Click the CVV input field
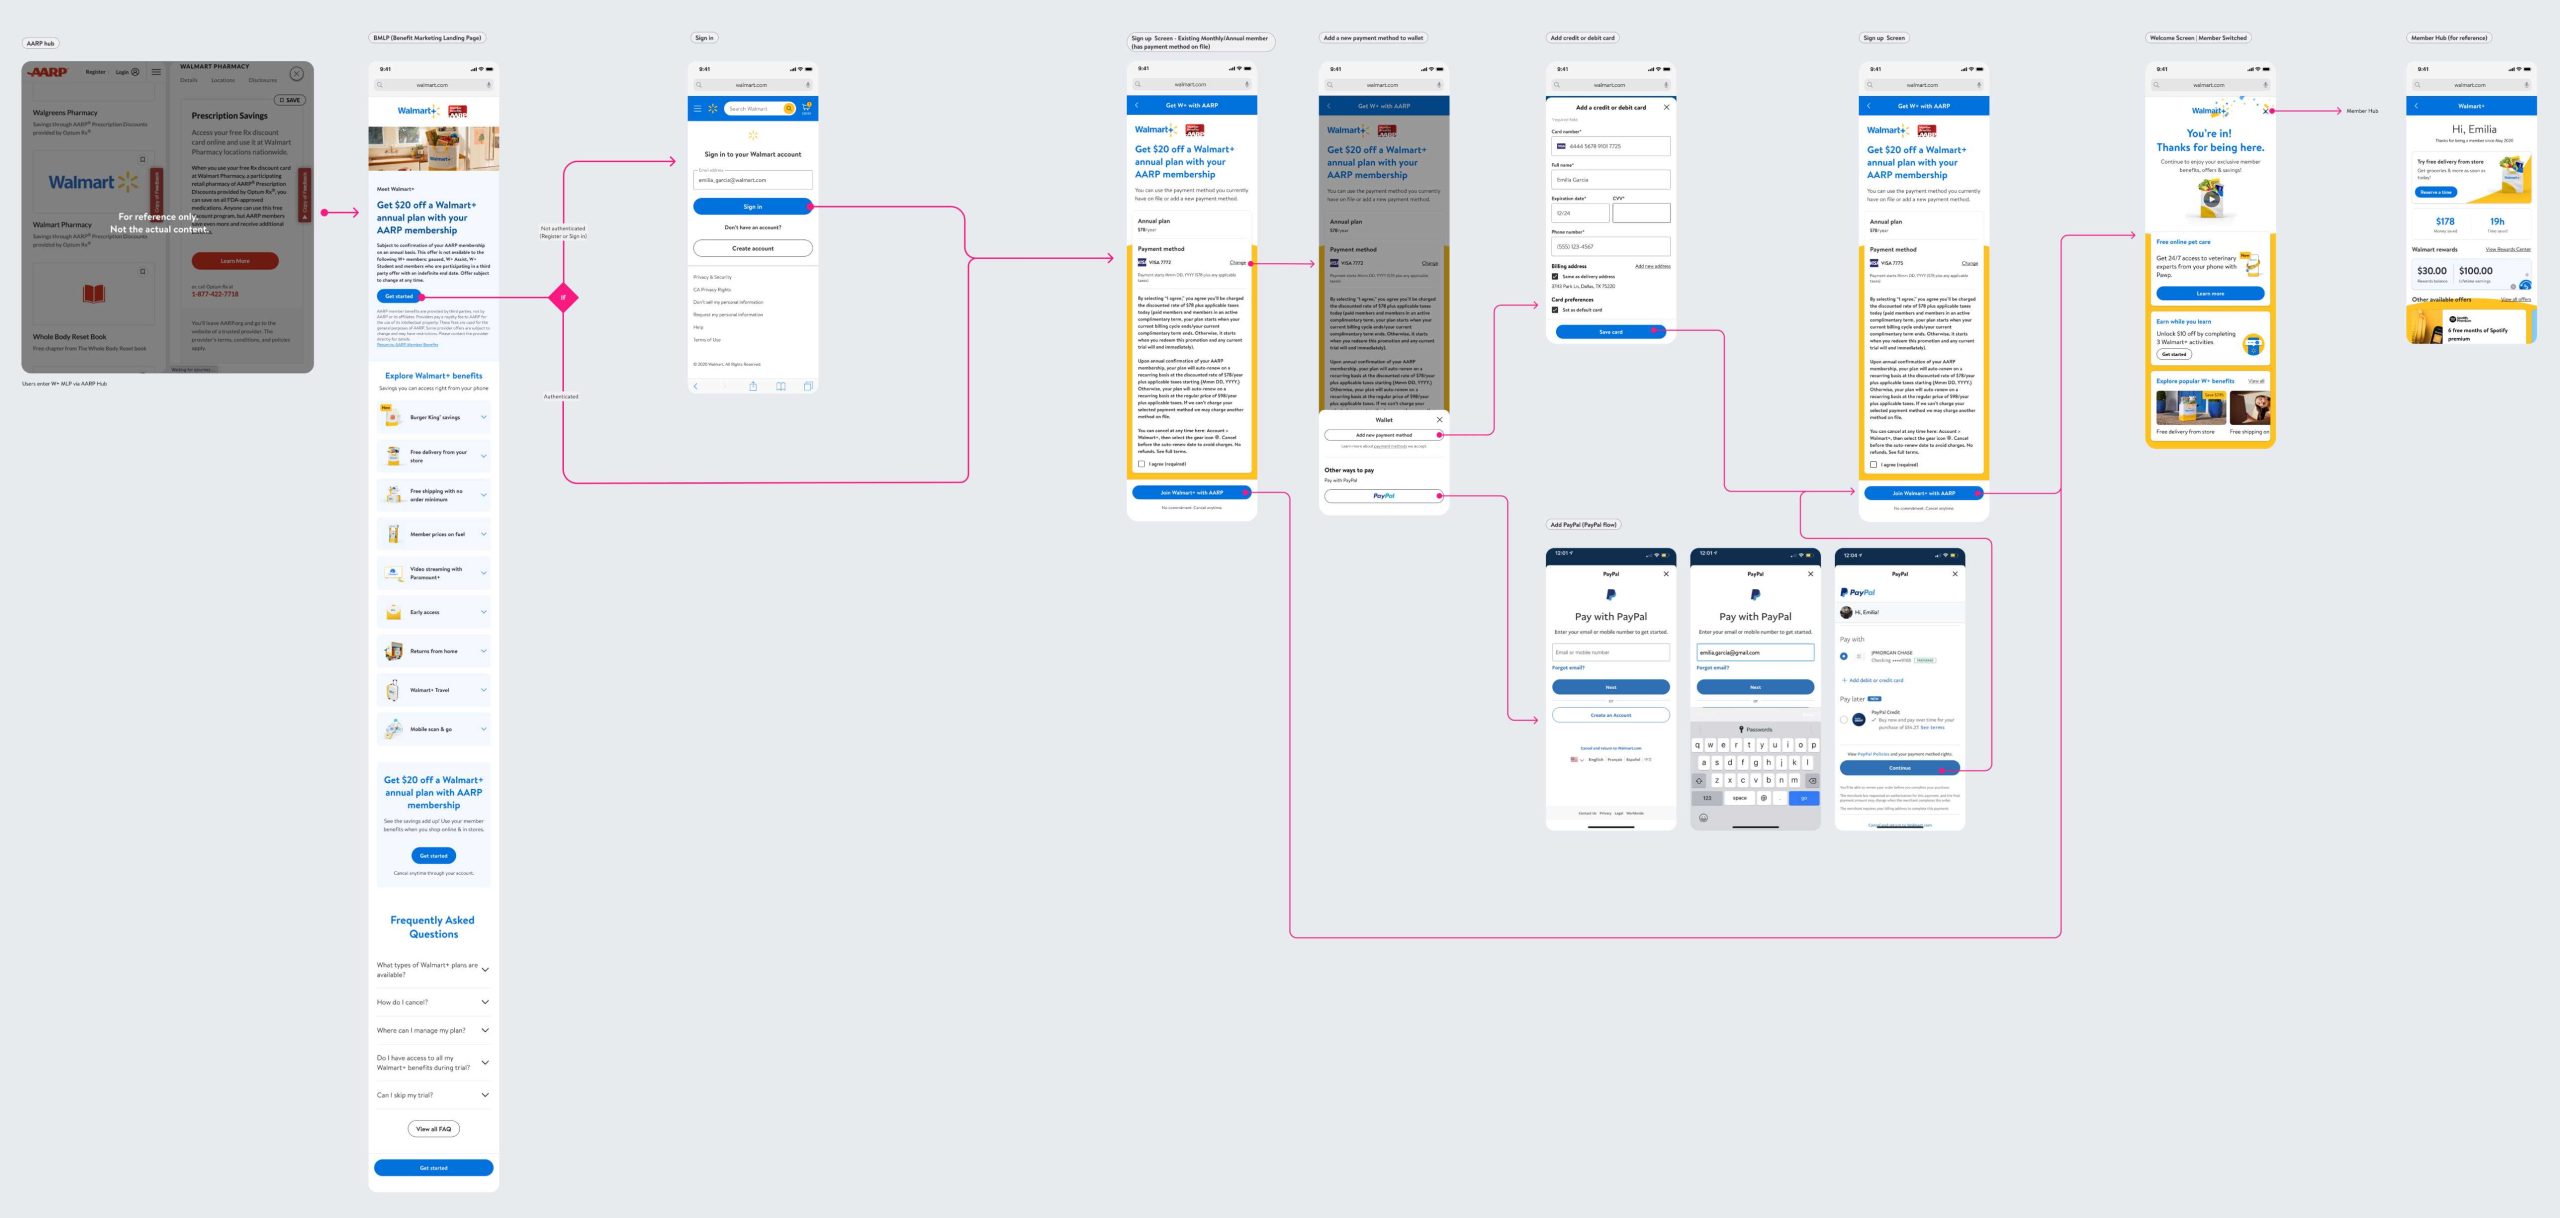The image size is (2560, 1218). pyautogui.click(x=1641, y=213)
